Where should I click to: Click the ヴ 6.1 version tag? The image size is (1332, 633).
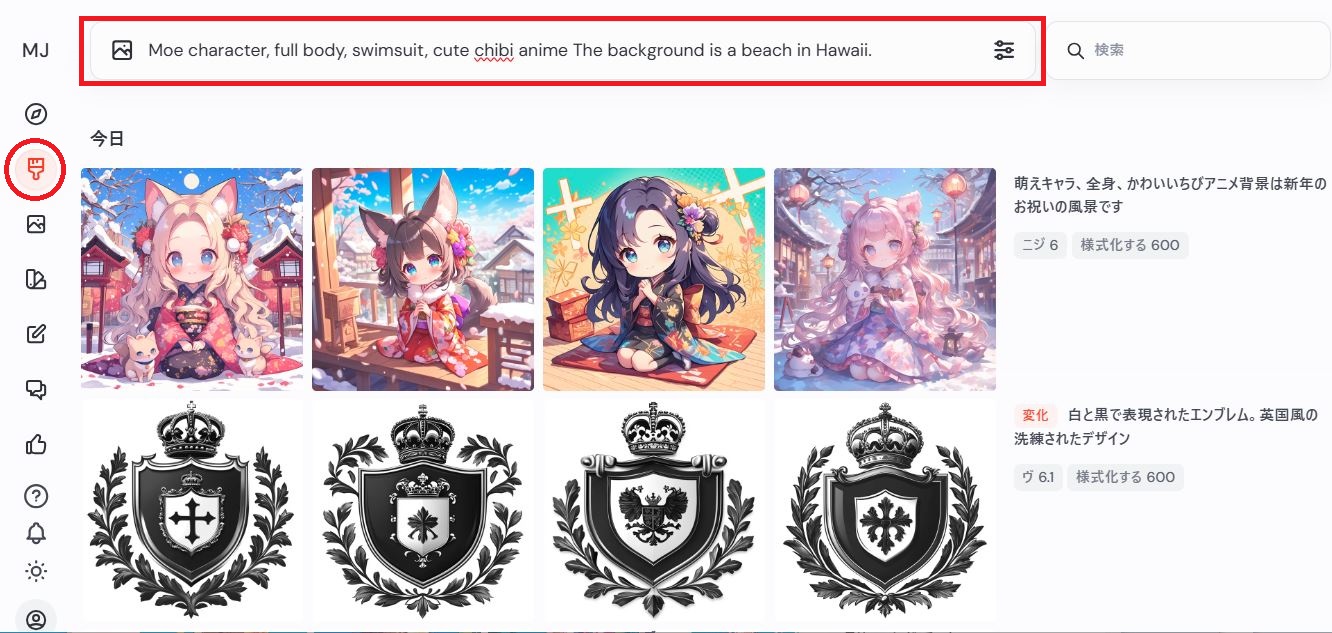tap(1038, 477)
